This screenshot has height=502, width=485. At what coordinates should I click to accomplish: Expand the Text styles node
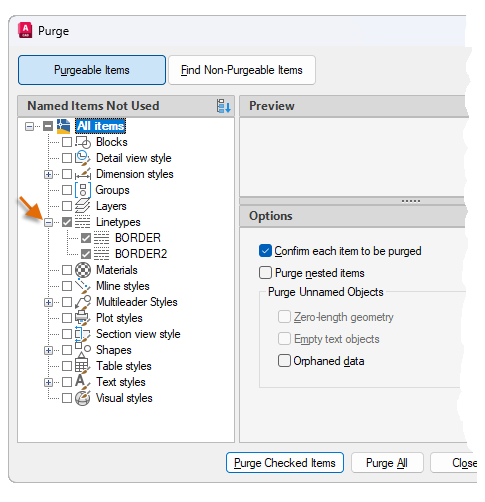point(49,382)
